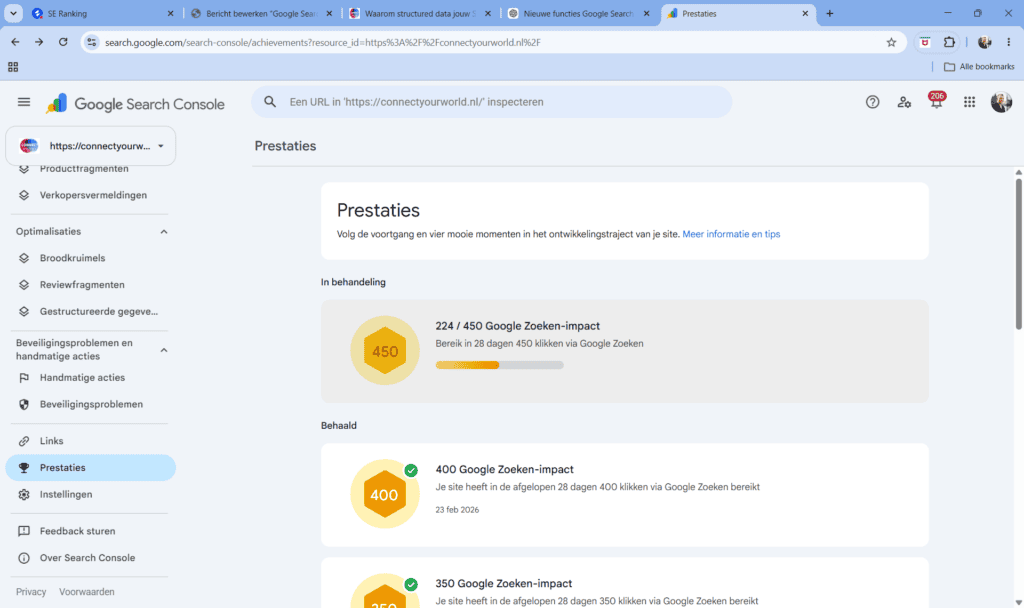Go forward to the next page
Screen dimensions: 1024x608
[x=39, y=42]
